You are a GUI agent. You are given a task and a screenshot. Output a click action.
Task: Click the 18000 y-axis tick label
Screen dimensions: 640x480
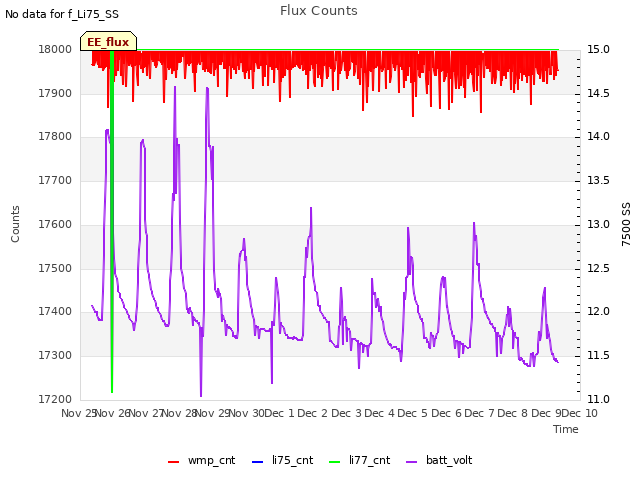click(55, 49)
